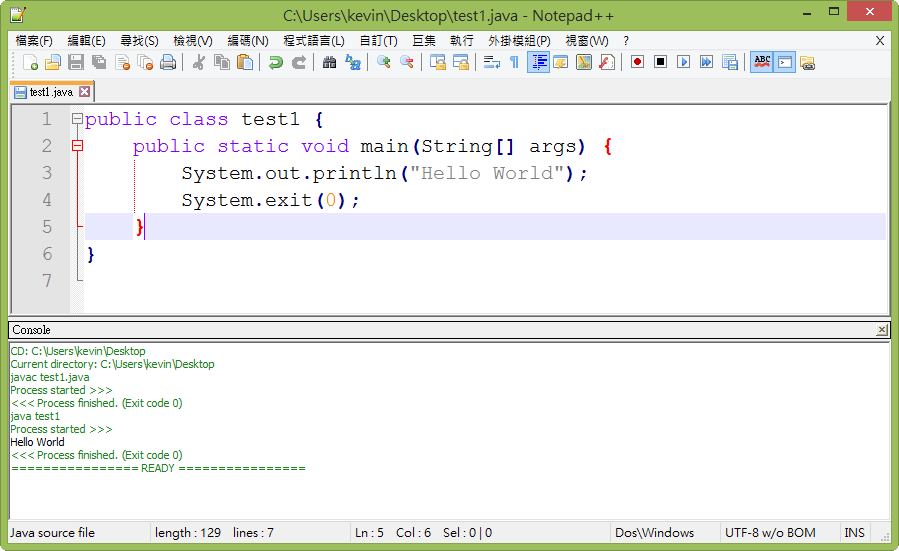Collapse the main method fold marker on line 2

pyautogui.click(x=77, y=146)
